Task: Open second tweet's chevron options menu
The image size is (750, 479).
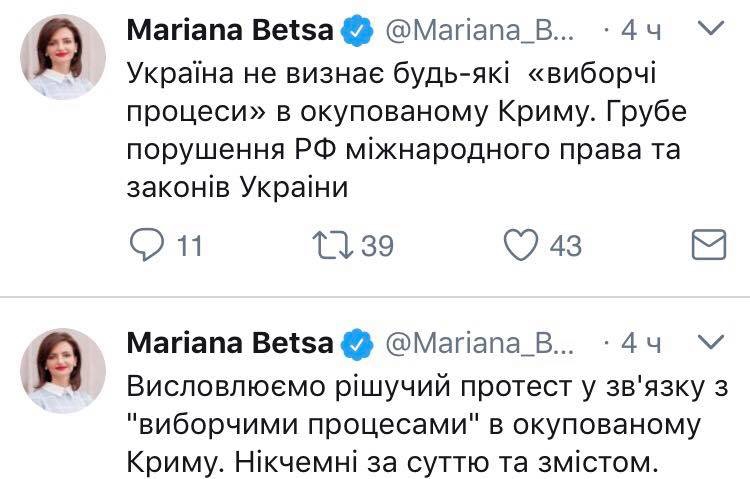Action: [708, 344]
